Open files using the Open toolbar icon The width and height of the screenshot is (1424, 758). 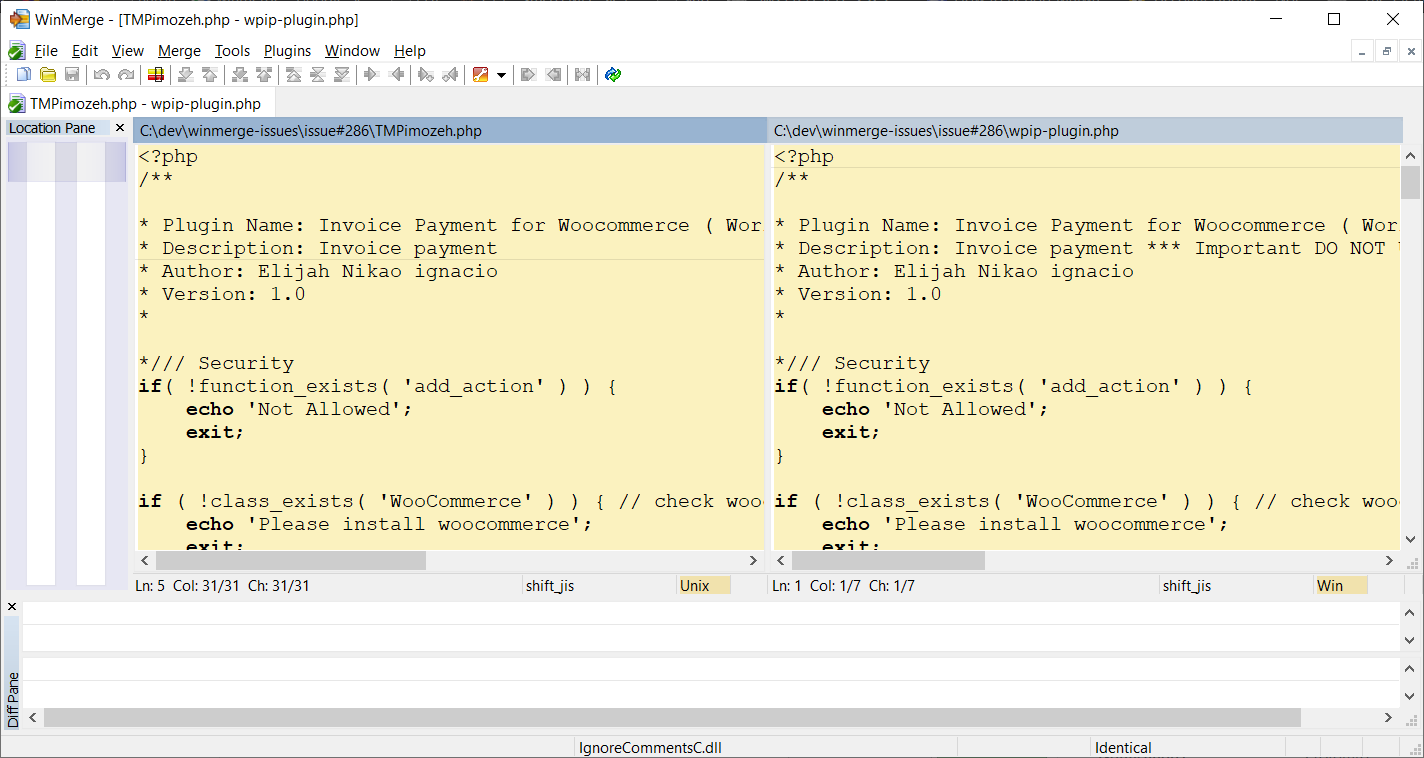(x=47, y=74)
